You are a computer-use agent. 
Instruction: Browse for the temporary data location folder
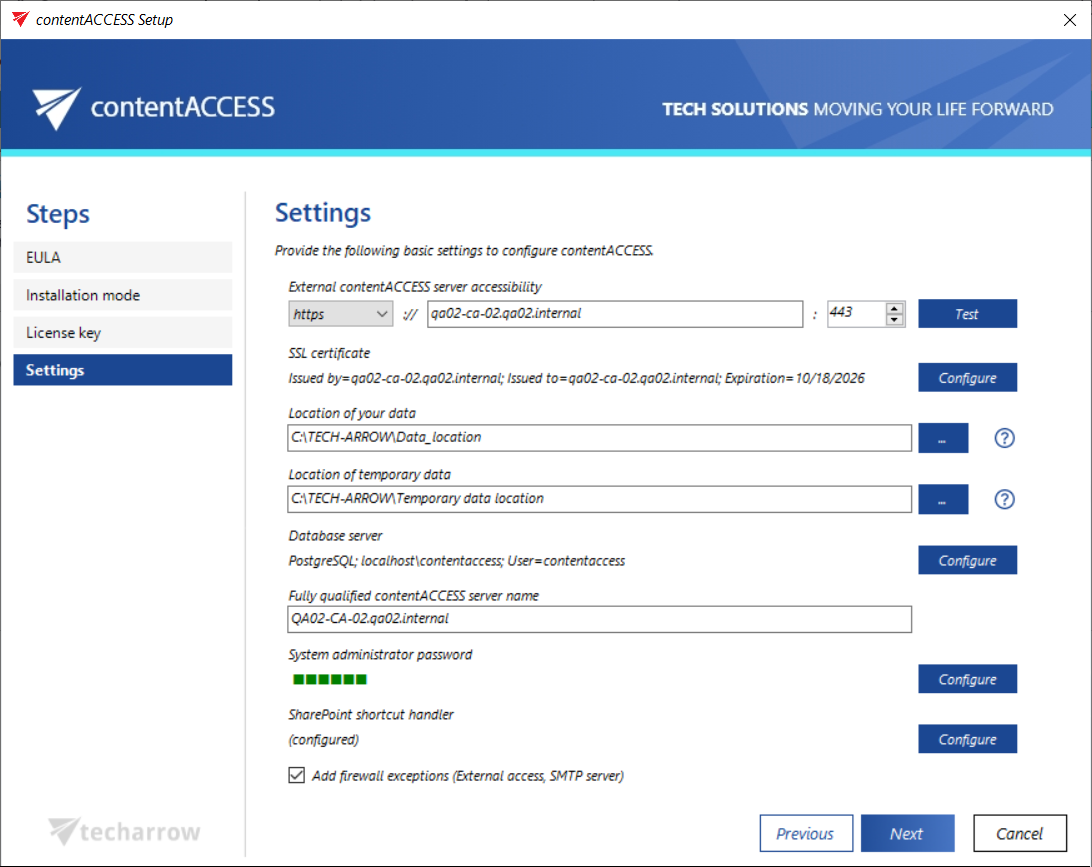(x=942, y=499)
